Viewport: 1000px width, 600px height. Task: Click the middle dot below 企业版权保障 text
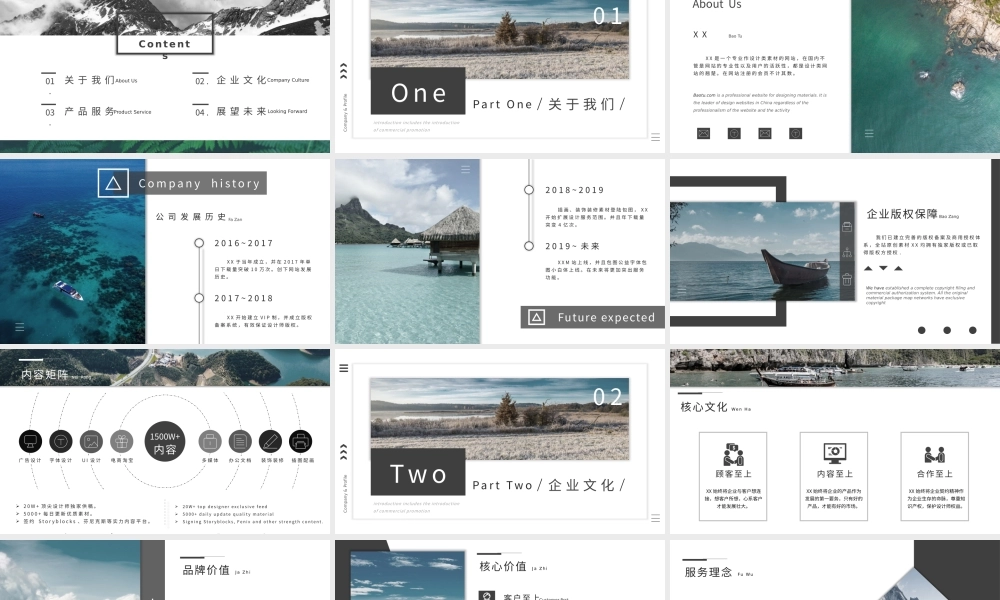947,330
